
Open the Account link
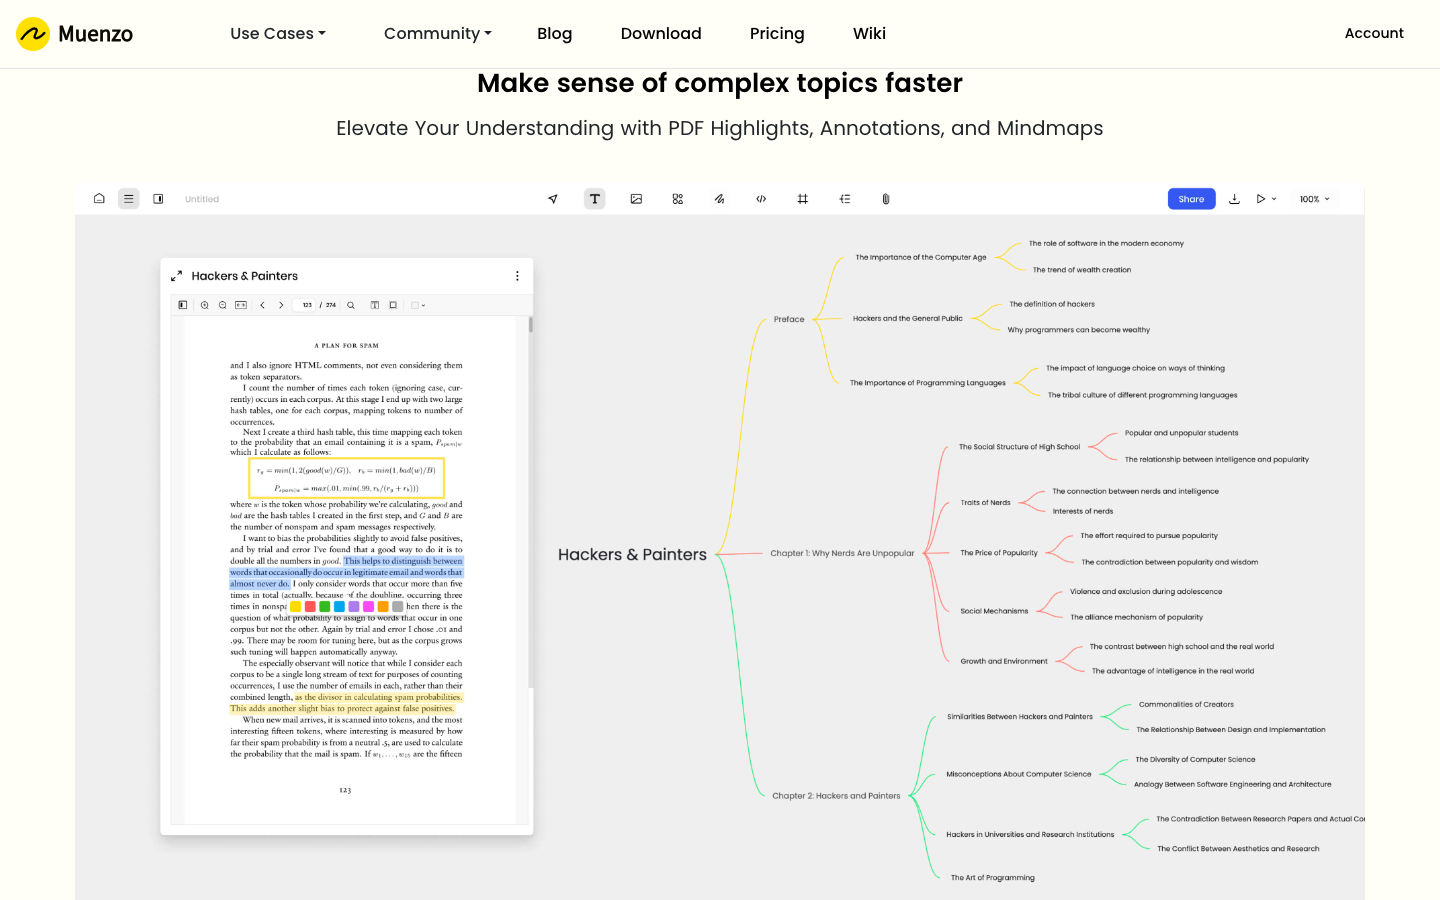(1373, 34)
